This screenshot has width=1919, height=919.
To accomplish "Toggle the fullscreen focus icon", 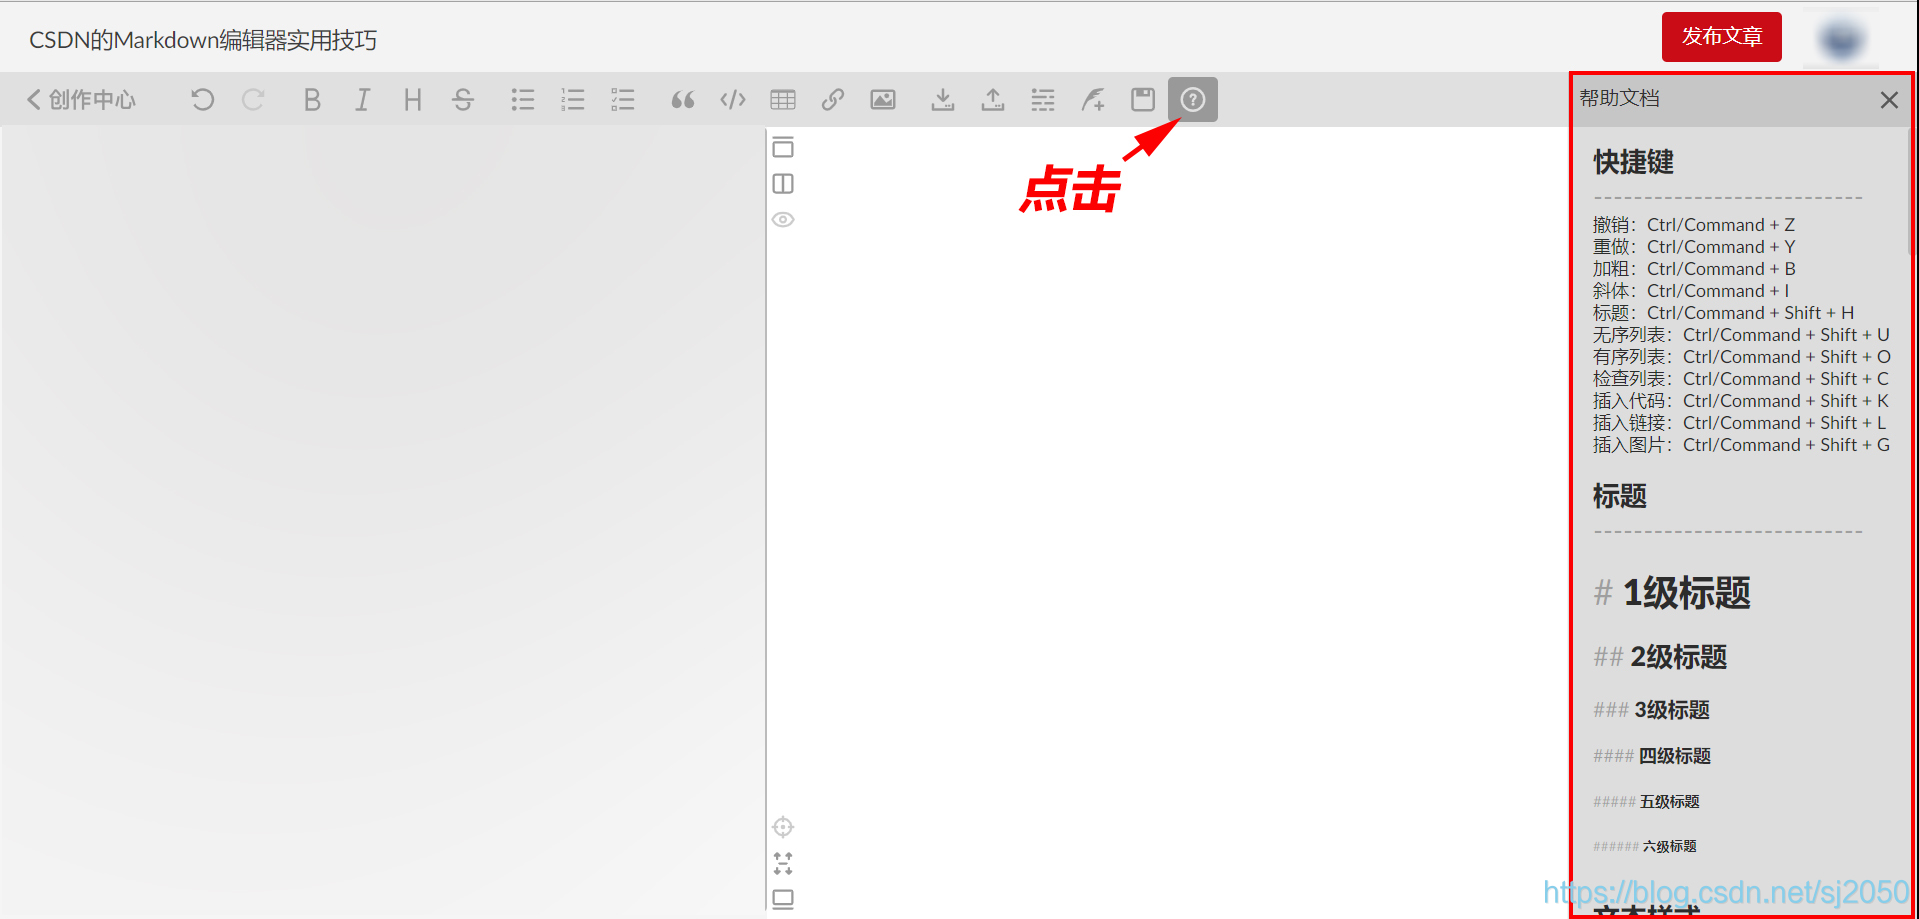I will (x=783, y=863).
